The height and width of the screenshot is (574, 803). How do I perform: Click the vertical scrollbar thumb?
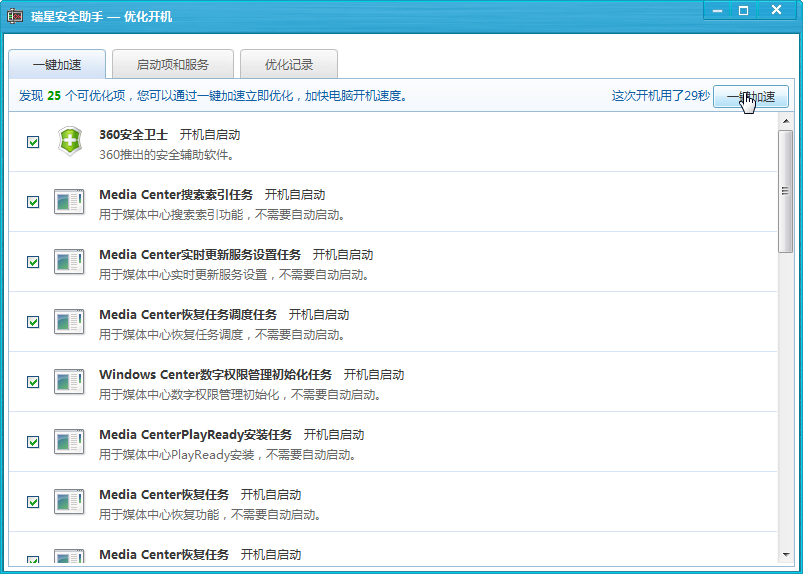click(x=786, y=190)
